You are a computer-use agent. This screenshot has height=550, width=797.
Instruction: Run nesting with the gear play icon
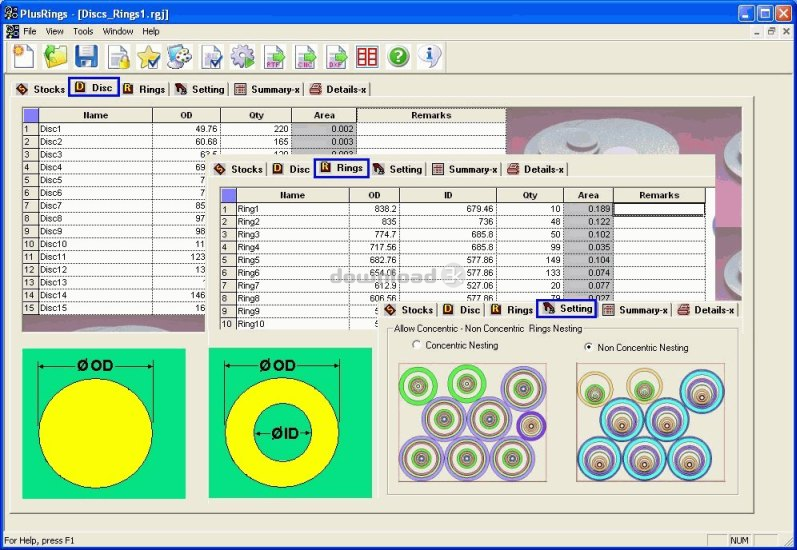(242, 56)
